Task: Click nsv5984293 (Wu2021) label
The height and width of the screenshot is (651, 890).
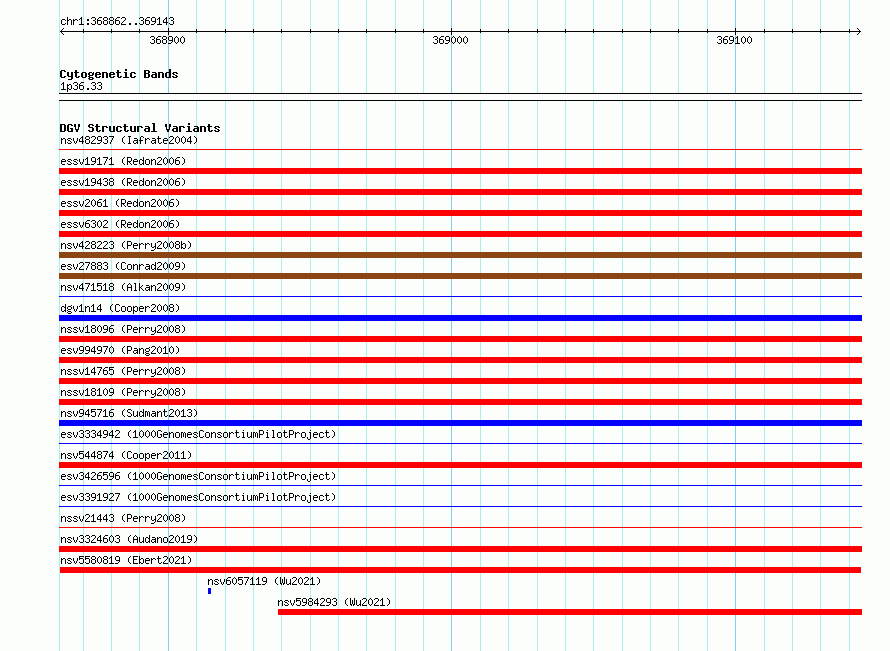Action: (334, 602)
